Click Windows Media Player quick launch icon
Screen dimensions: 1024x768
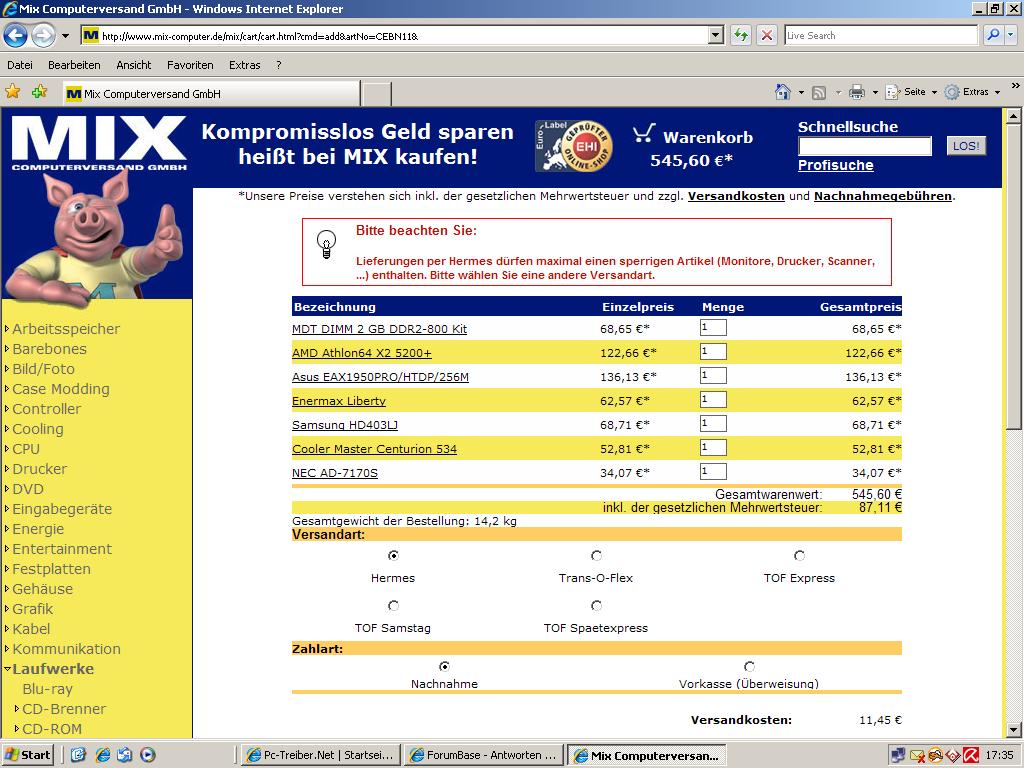tap(148, 755)
